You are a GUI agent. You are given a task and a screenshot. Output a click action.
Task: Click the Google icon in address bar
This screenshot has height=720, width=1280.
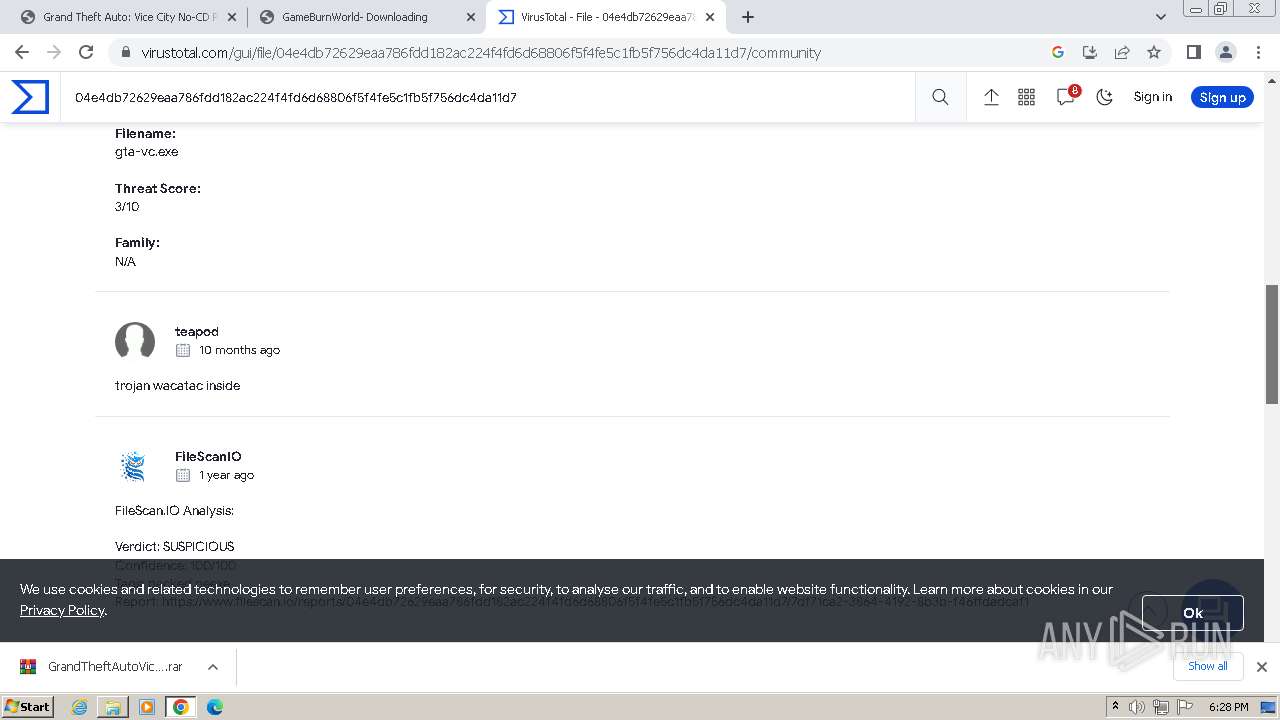(1058, 52)
